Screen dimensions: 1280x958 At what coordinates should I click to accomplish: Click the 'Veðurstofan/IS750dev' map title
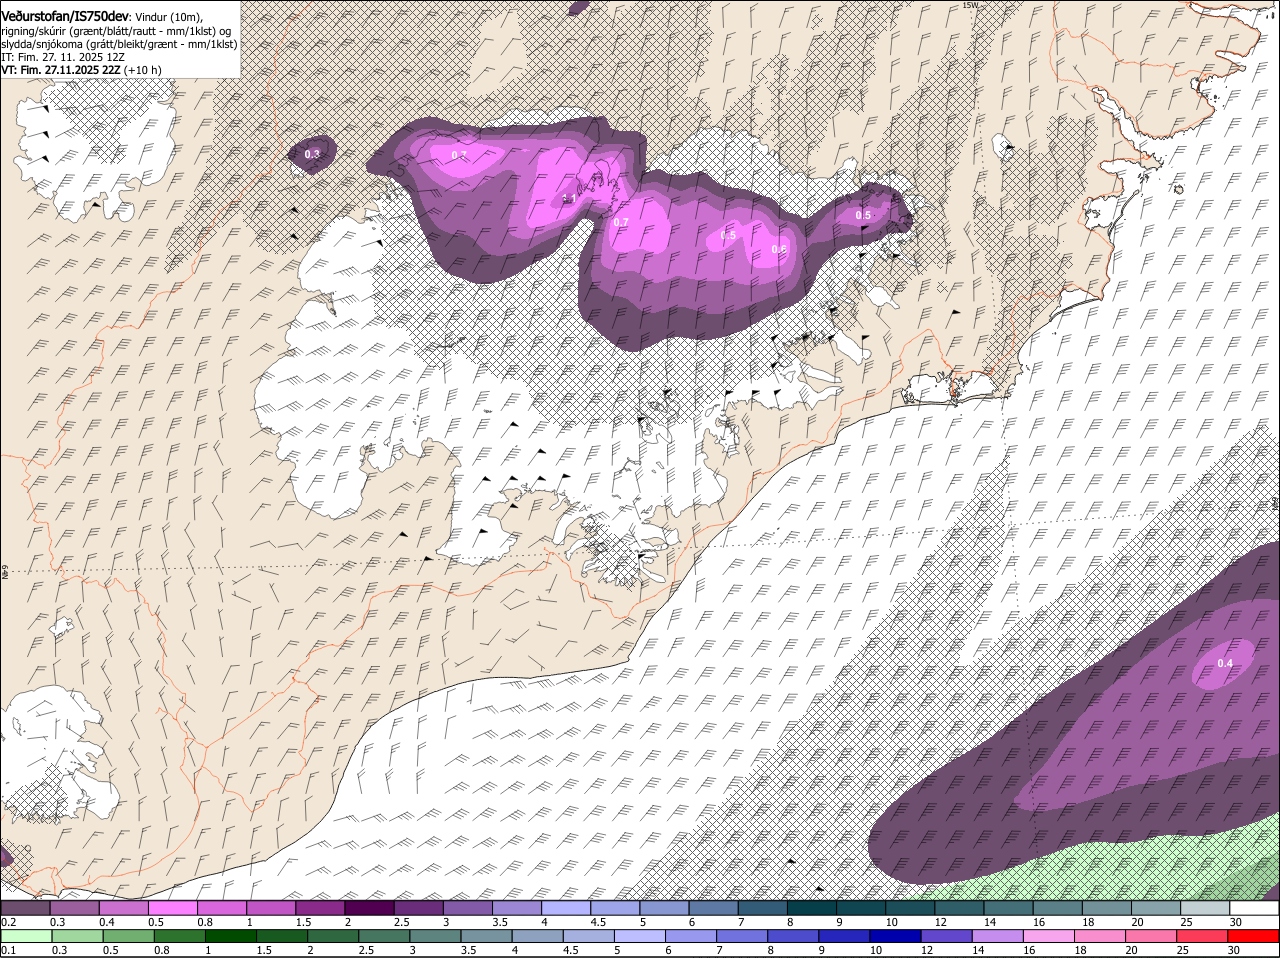tap(65, 16)
